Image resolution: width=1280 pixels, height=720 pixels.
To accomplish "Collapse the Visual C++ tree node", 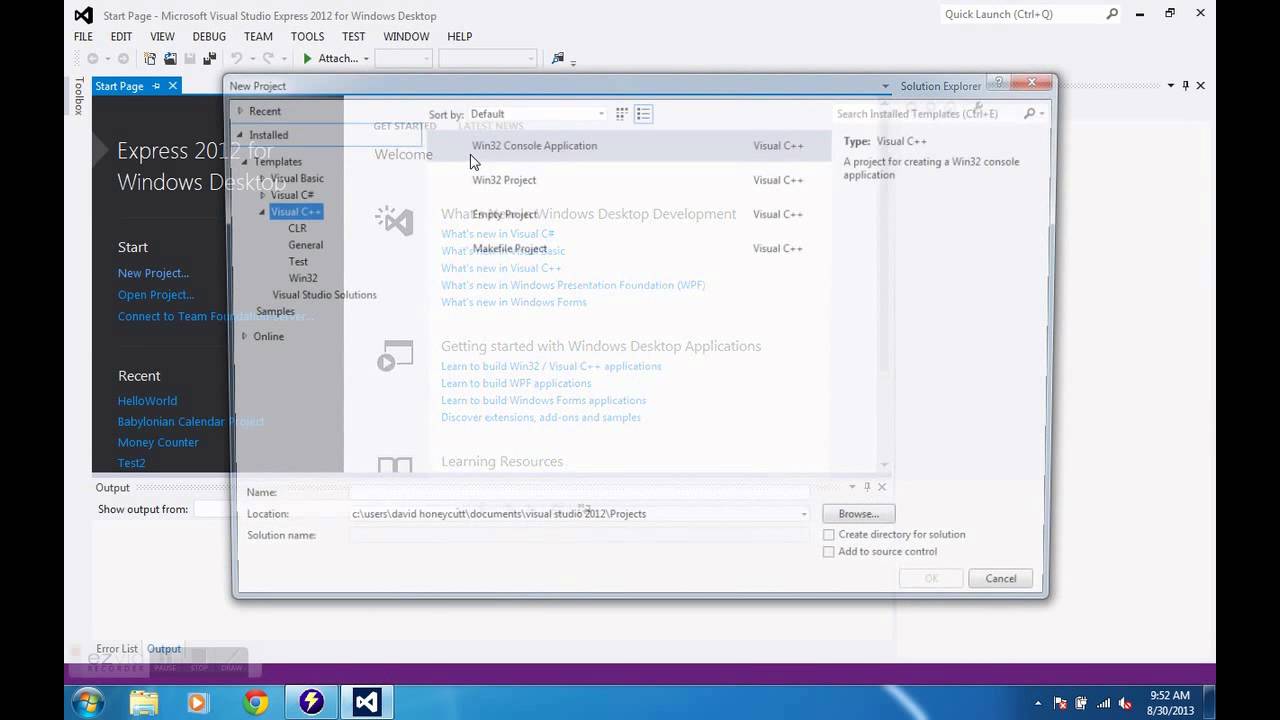I will 262,212.
